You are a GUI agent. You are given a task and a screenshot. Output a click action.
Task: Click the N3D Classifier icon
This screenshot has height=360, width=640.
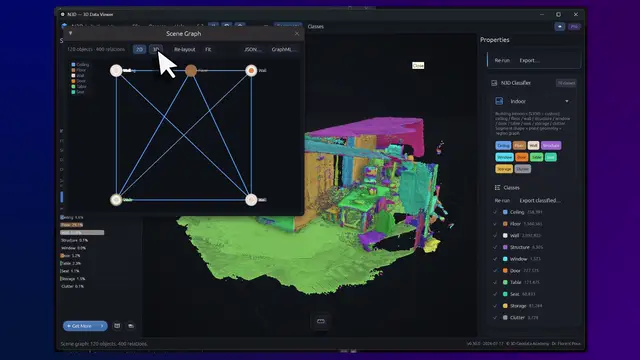click(494, 83)
